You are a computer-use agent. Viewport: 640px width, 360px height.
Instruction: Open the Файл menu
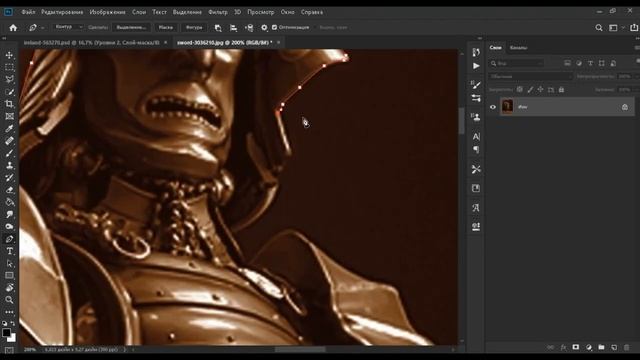tap(28, 12)
